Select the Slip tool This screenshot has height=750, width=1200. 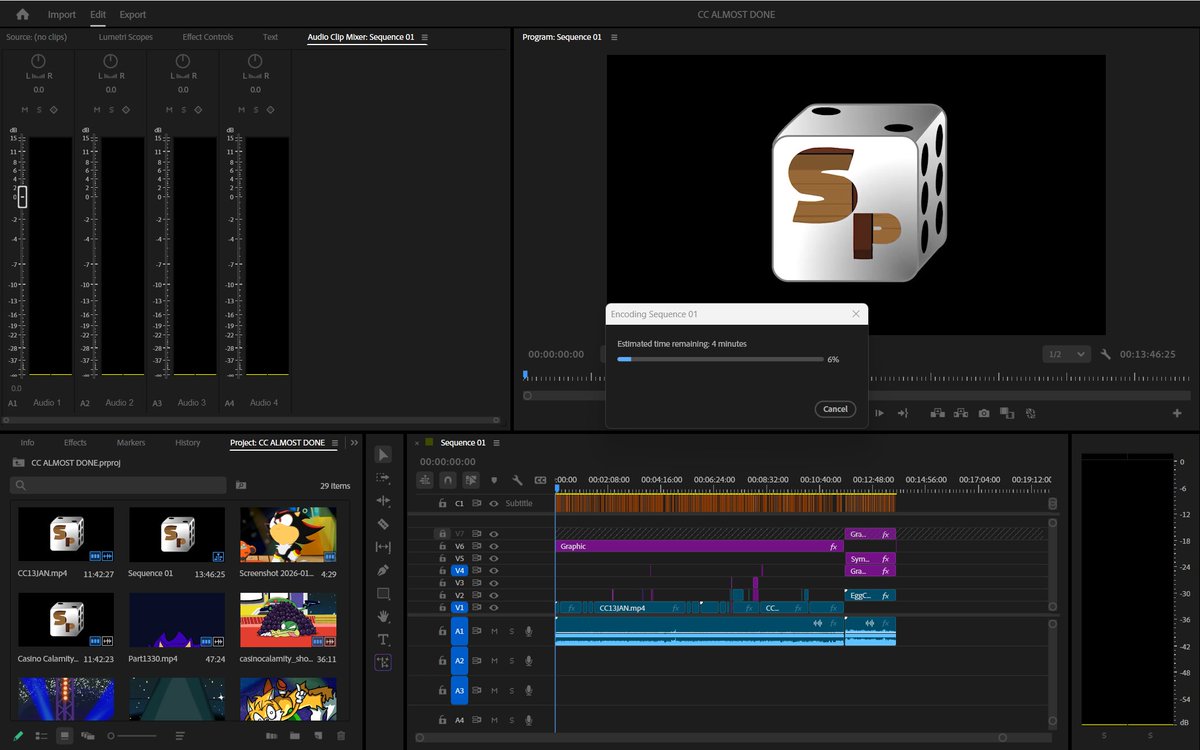click(383, 547)
